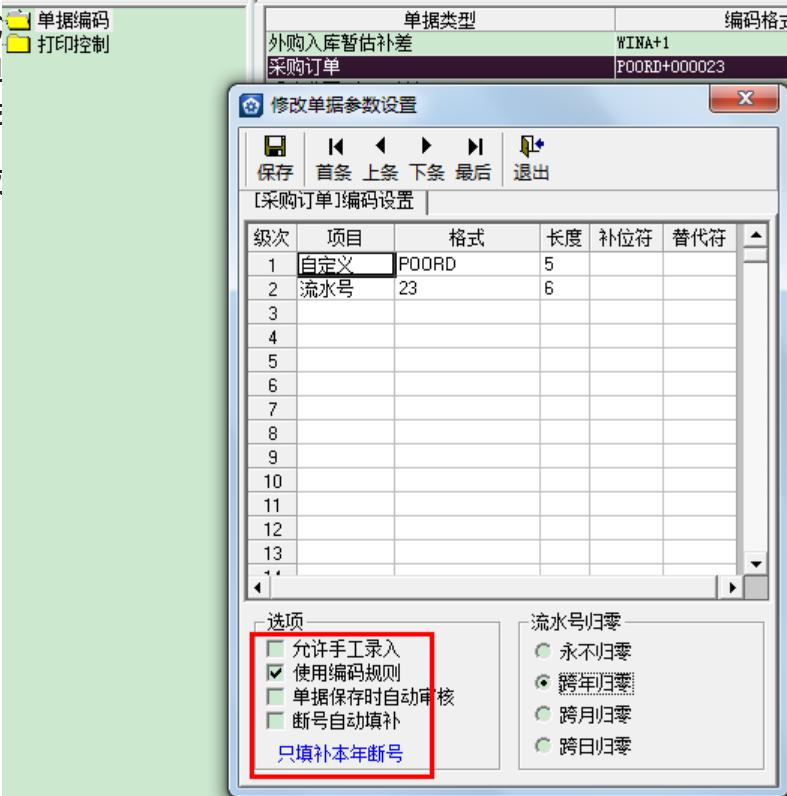Go to next record with 下条
Image resolution: width=787 pixels, height=796 pixels.
[x=427, y=158]
